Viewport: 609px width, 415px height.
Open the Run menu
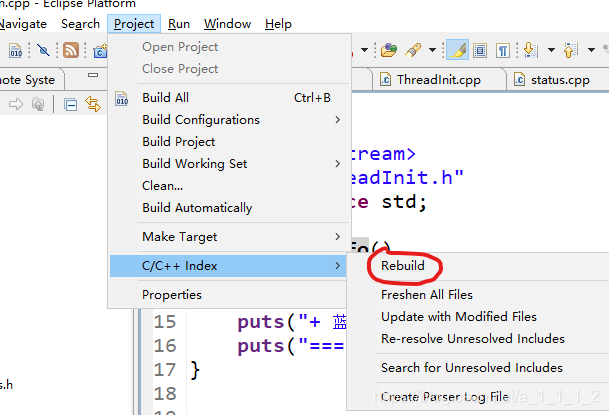click(179, 24)
